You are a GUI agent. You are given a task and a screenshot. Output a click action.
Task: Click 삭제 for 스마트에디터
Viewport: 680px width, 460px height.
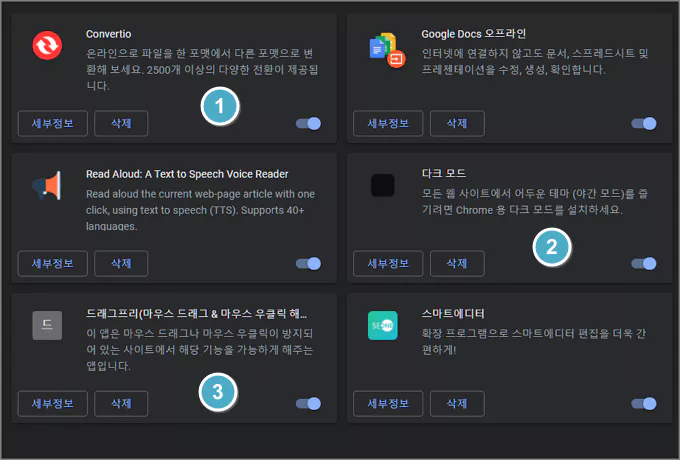tap(457, 404)
